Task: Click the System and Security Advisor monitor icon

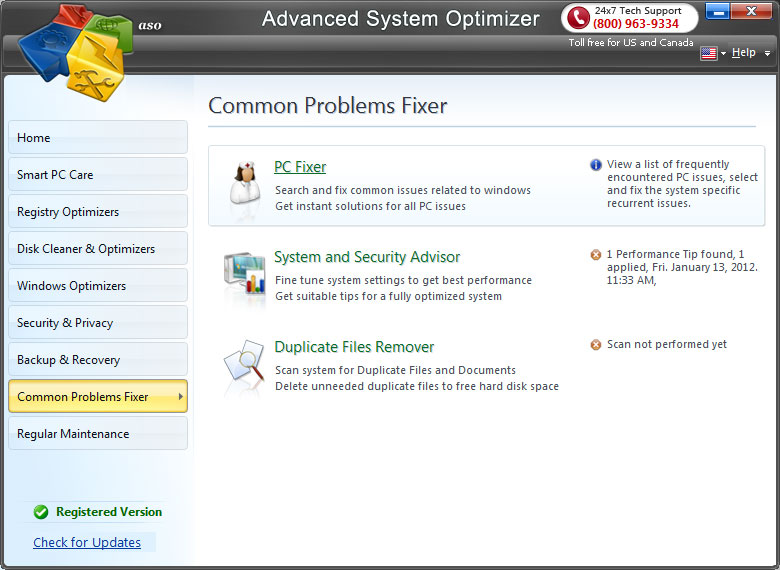Action: coord(244,273)
